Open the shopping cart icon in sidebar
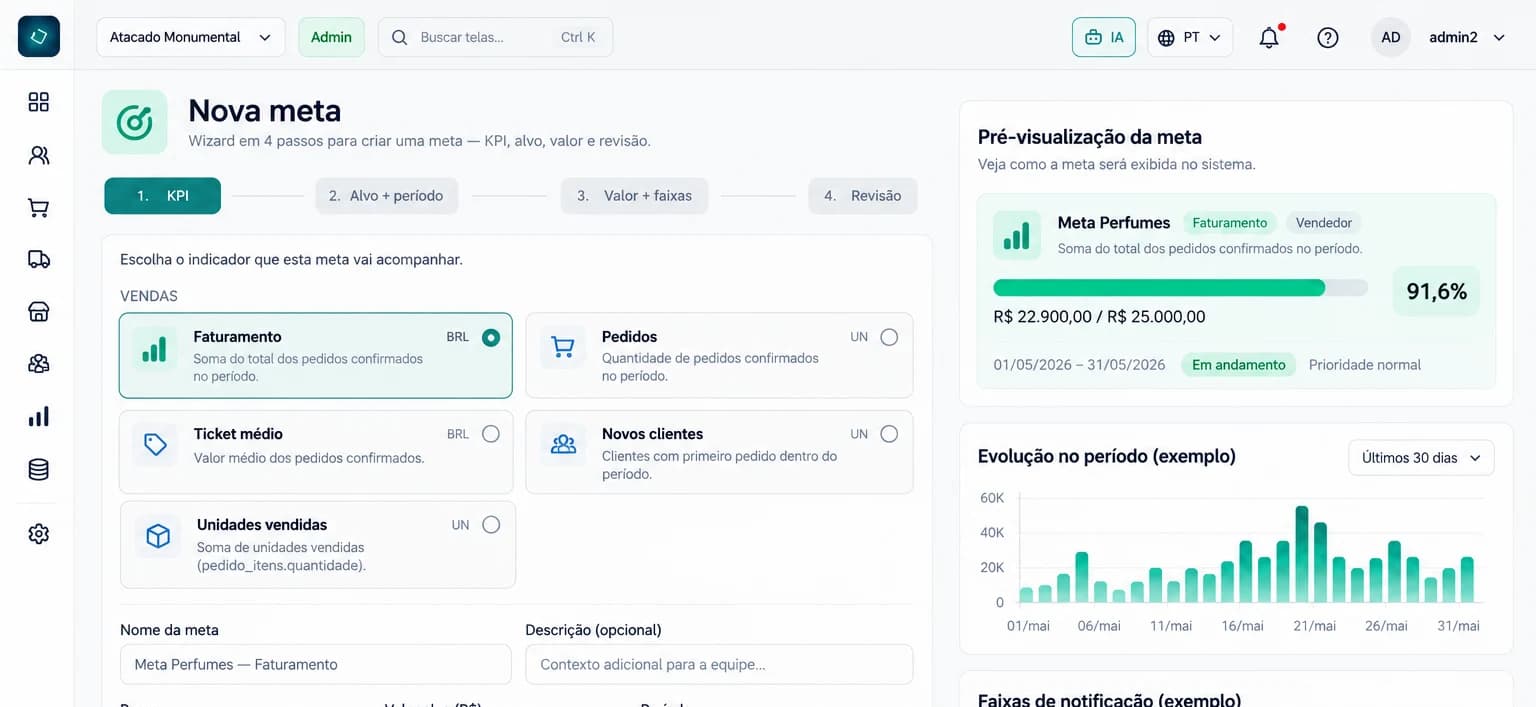This screenshot has height=707, width=1536. tap(39, 208)
